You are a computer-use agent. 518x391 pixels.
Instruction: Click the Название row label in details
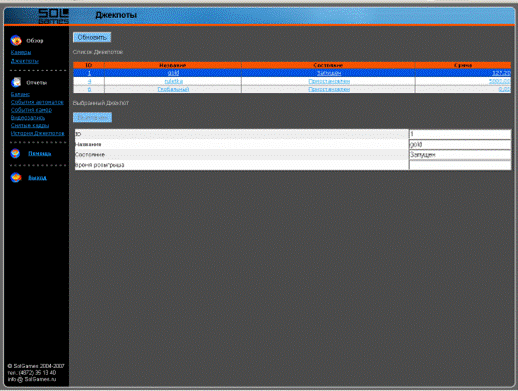pos(88,144)
